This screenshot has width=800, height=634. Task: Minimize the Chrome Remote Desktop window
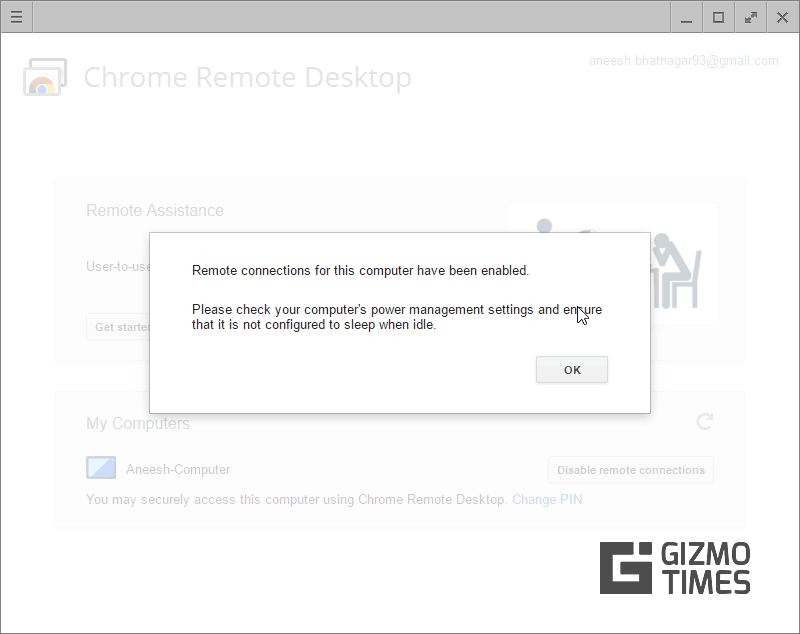coord(685,17)
